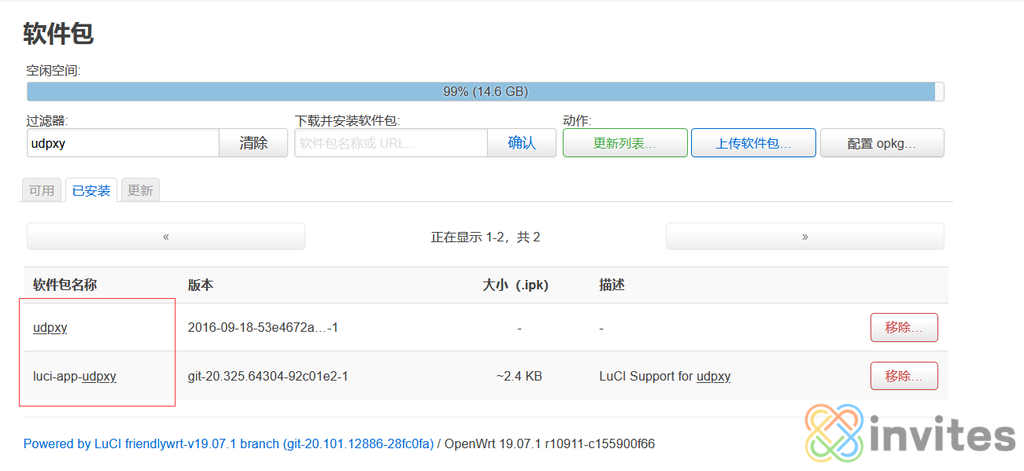Switch to the 可用 tab
Image resolution: width=1024 pixels, height=471 pixels.
[42, 191]
